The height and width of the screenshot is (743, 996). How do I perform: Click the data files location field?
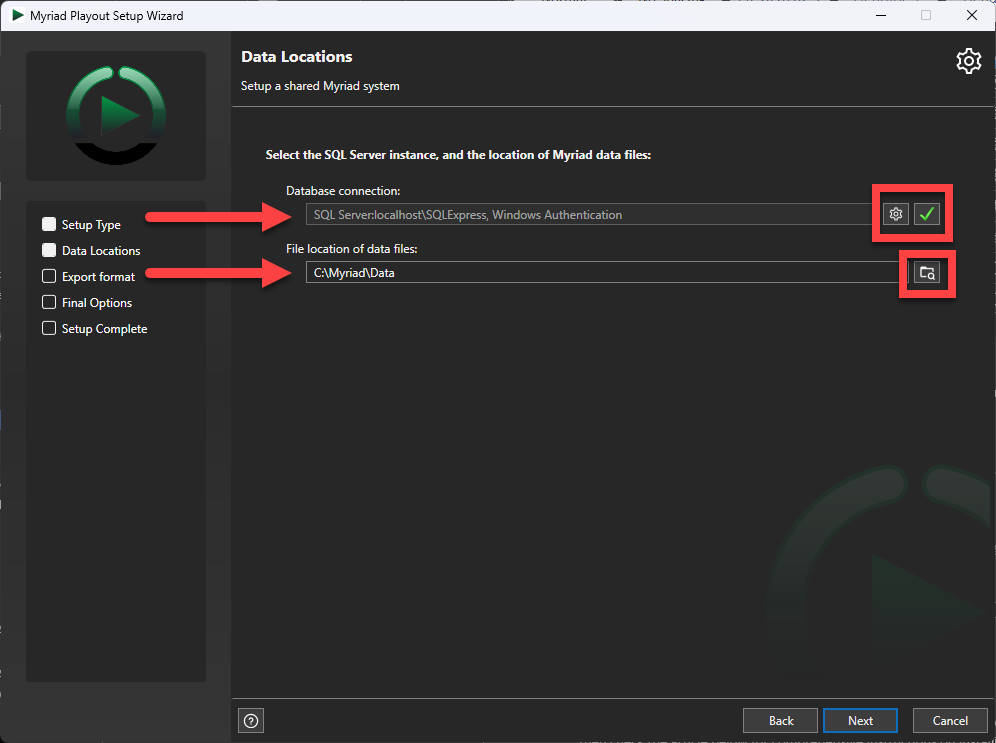click(607, 273)
